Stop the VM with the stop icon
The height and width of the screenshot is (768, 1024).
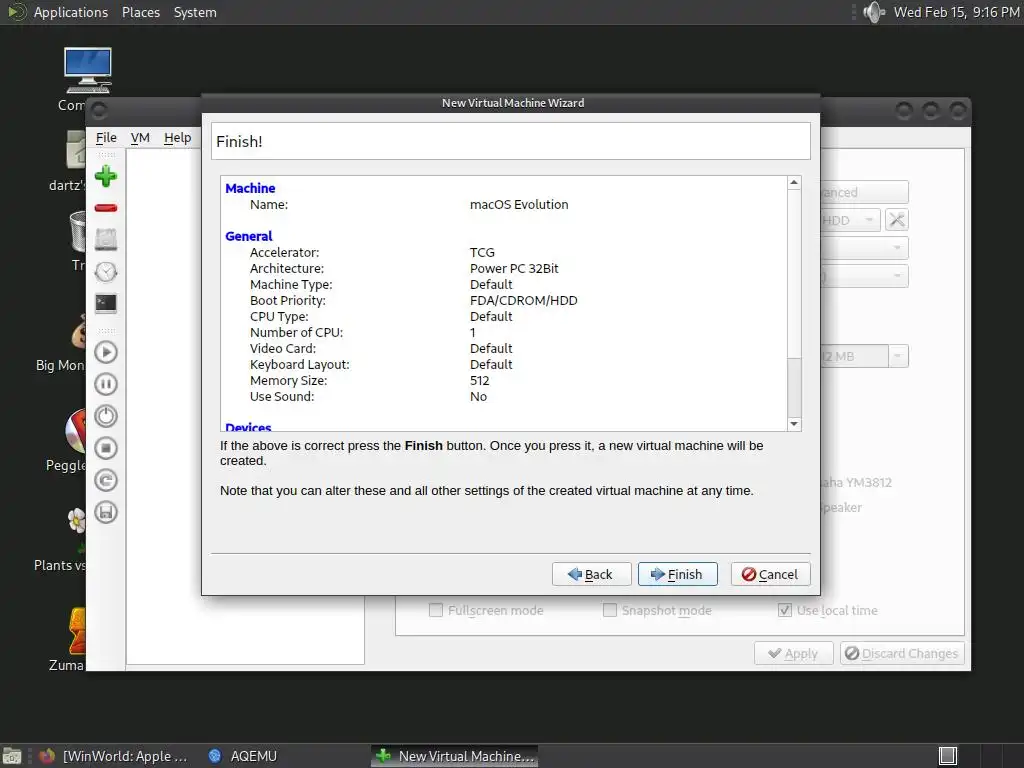106,448
